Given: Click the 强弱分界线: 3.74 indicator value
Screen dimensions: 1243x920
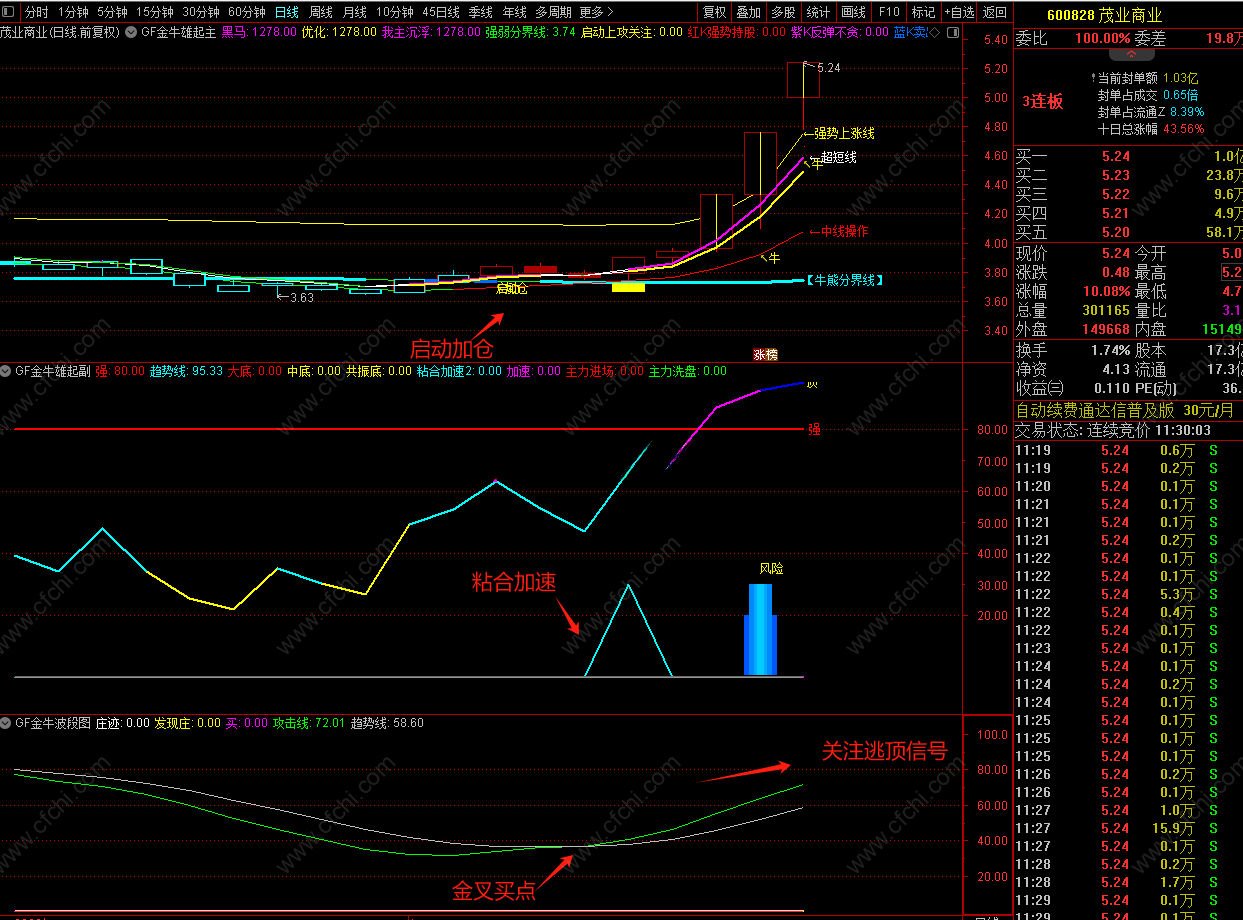Looking at the screenshot, I should [530, 32].
